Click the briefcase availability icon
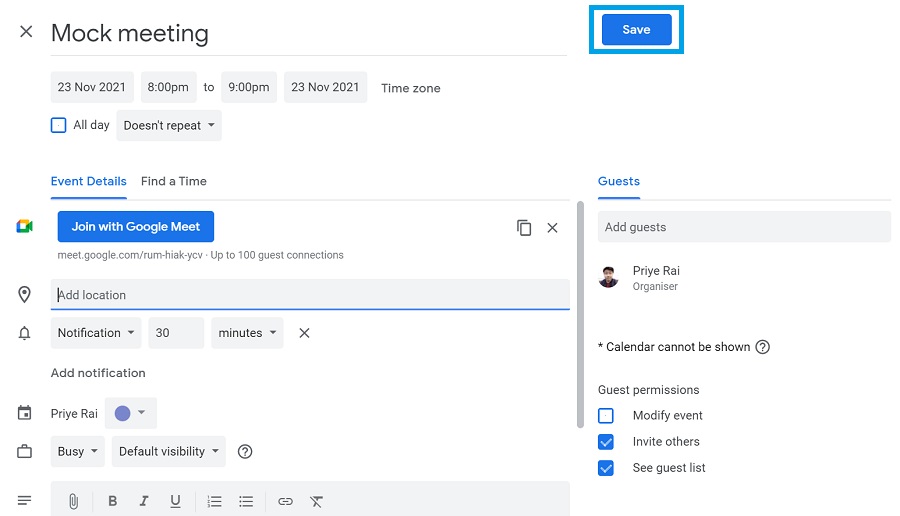This screenshot has width=900, height=516. click(24, 452)
